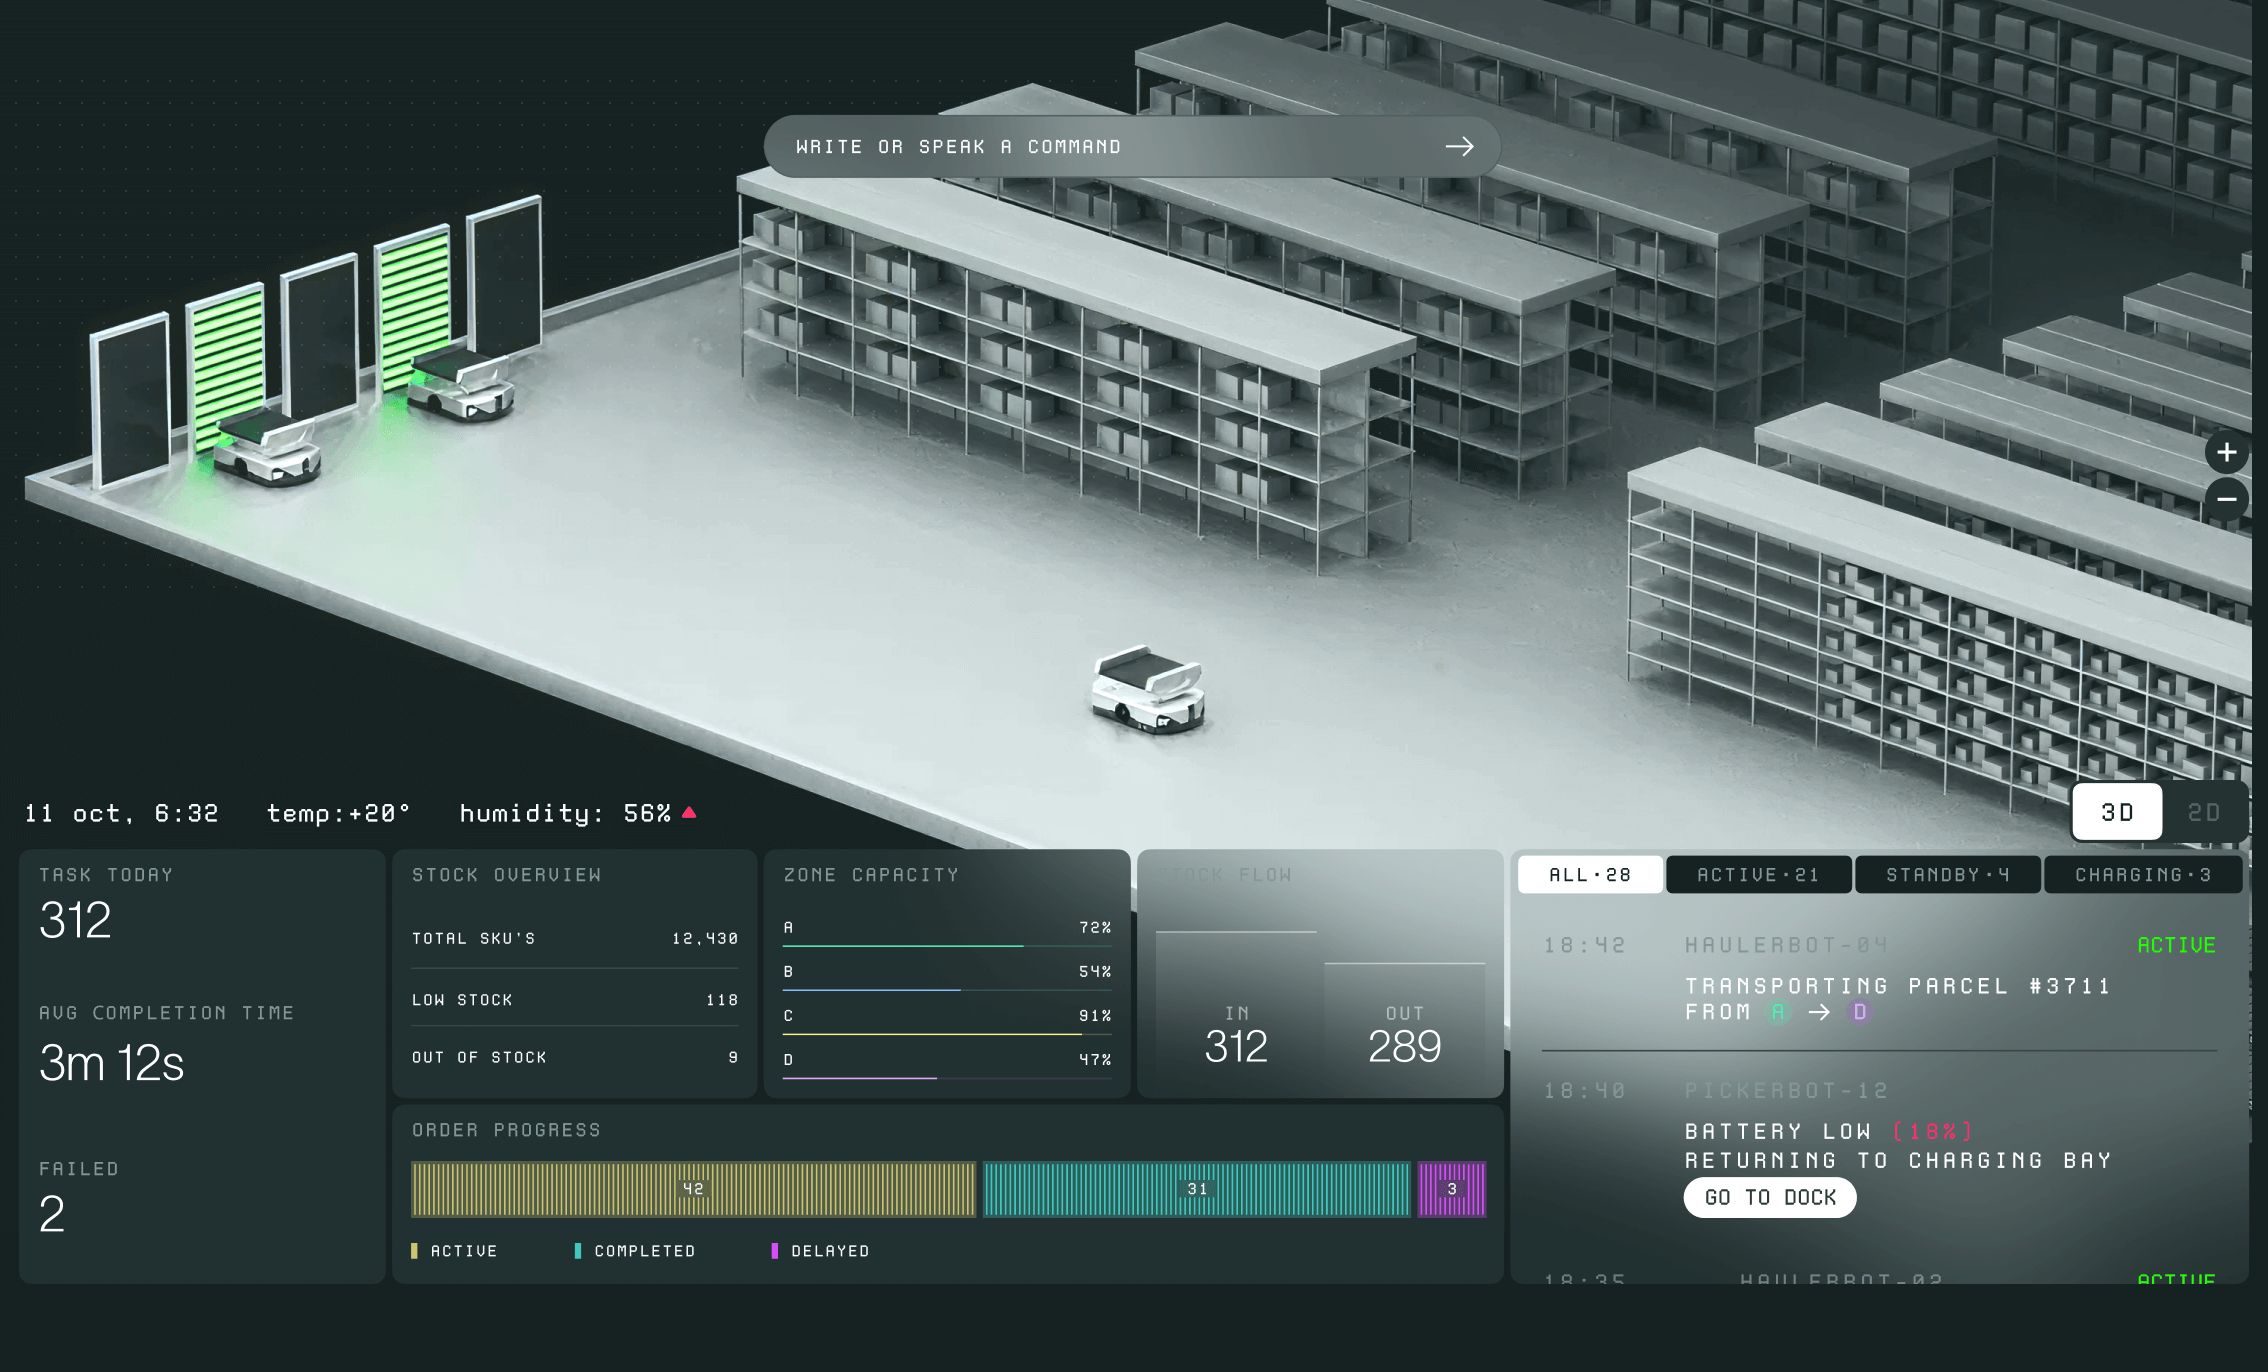Image resolution: width=2268 pixels, height=1372 pixels.
Task: Select zone A badge in parcel route
Action: (1778, 1012)
